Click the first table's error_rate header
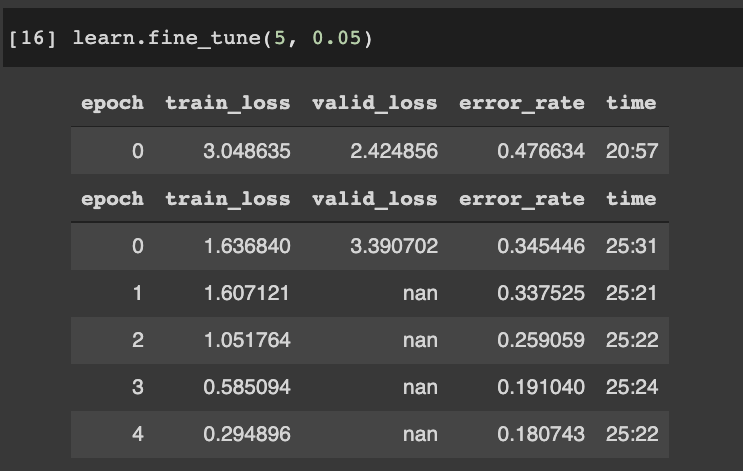This screenshot has height=471, width=743. (x=522, y=103)
